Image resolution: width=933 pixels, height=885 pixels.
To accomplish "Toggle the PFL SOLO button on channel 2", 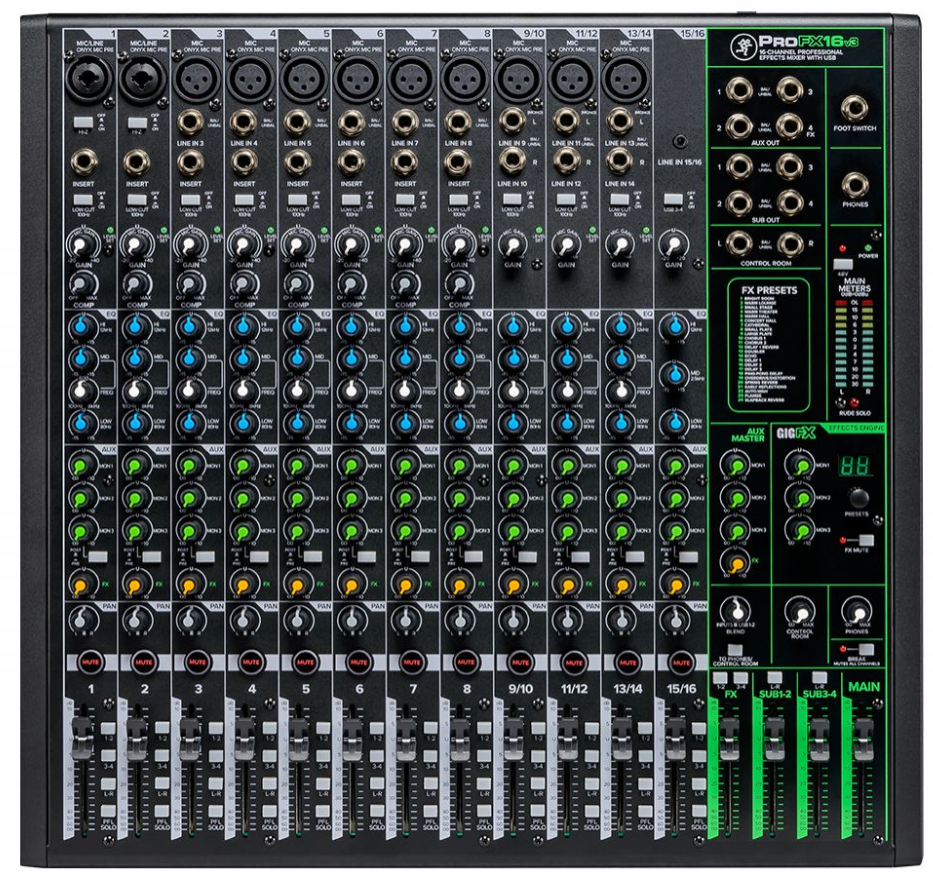I will point(162,810).
